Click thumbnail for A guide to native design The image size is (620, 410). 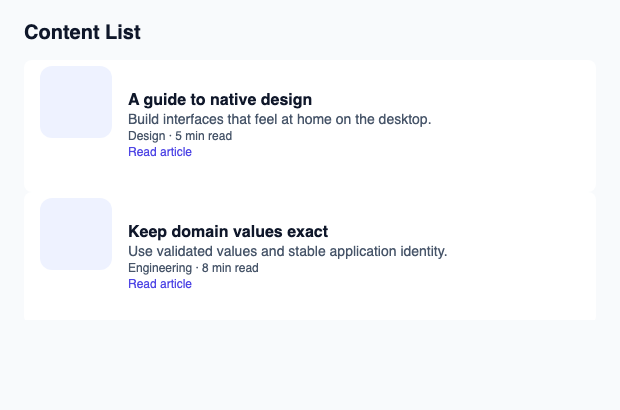pos(76,102)
